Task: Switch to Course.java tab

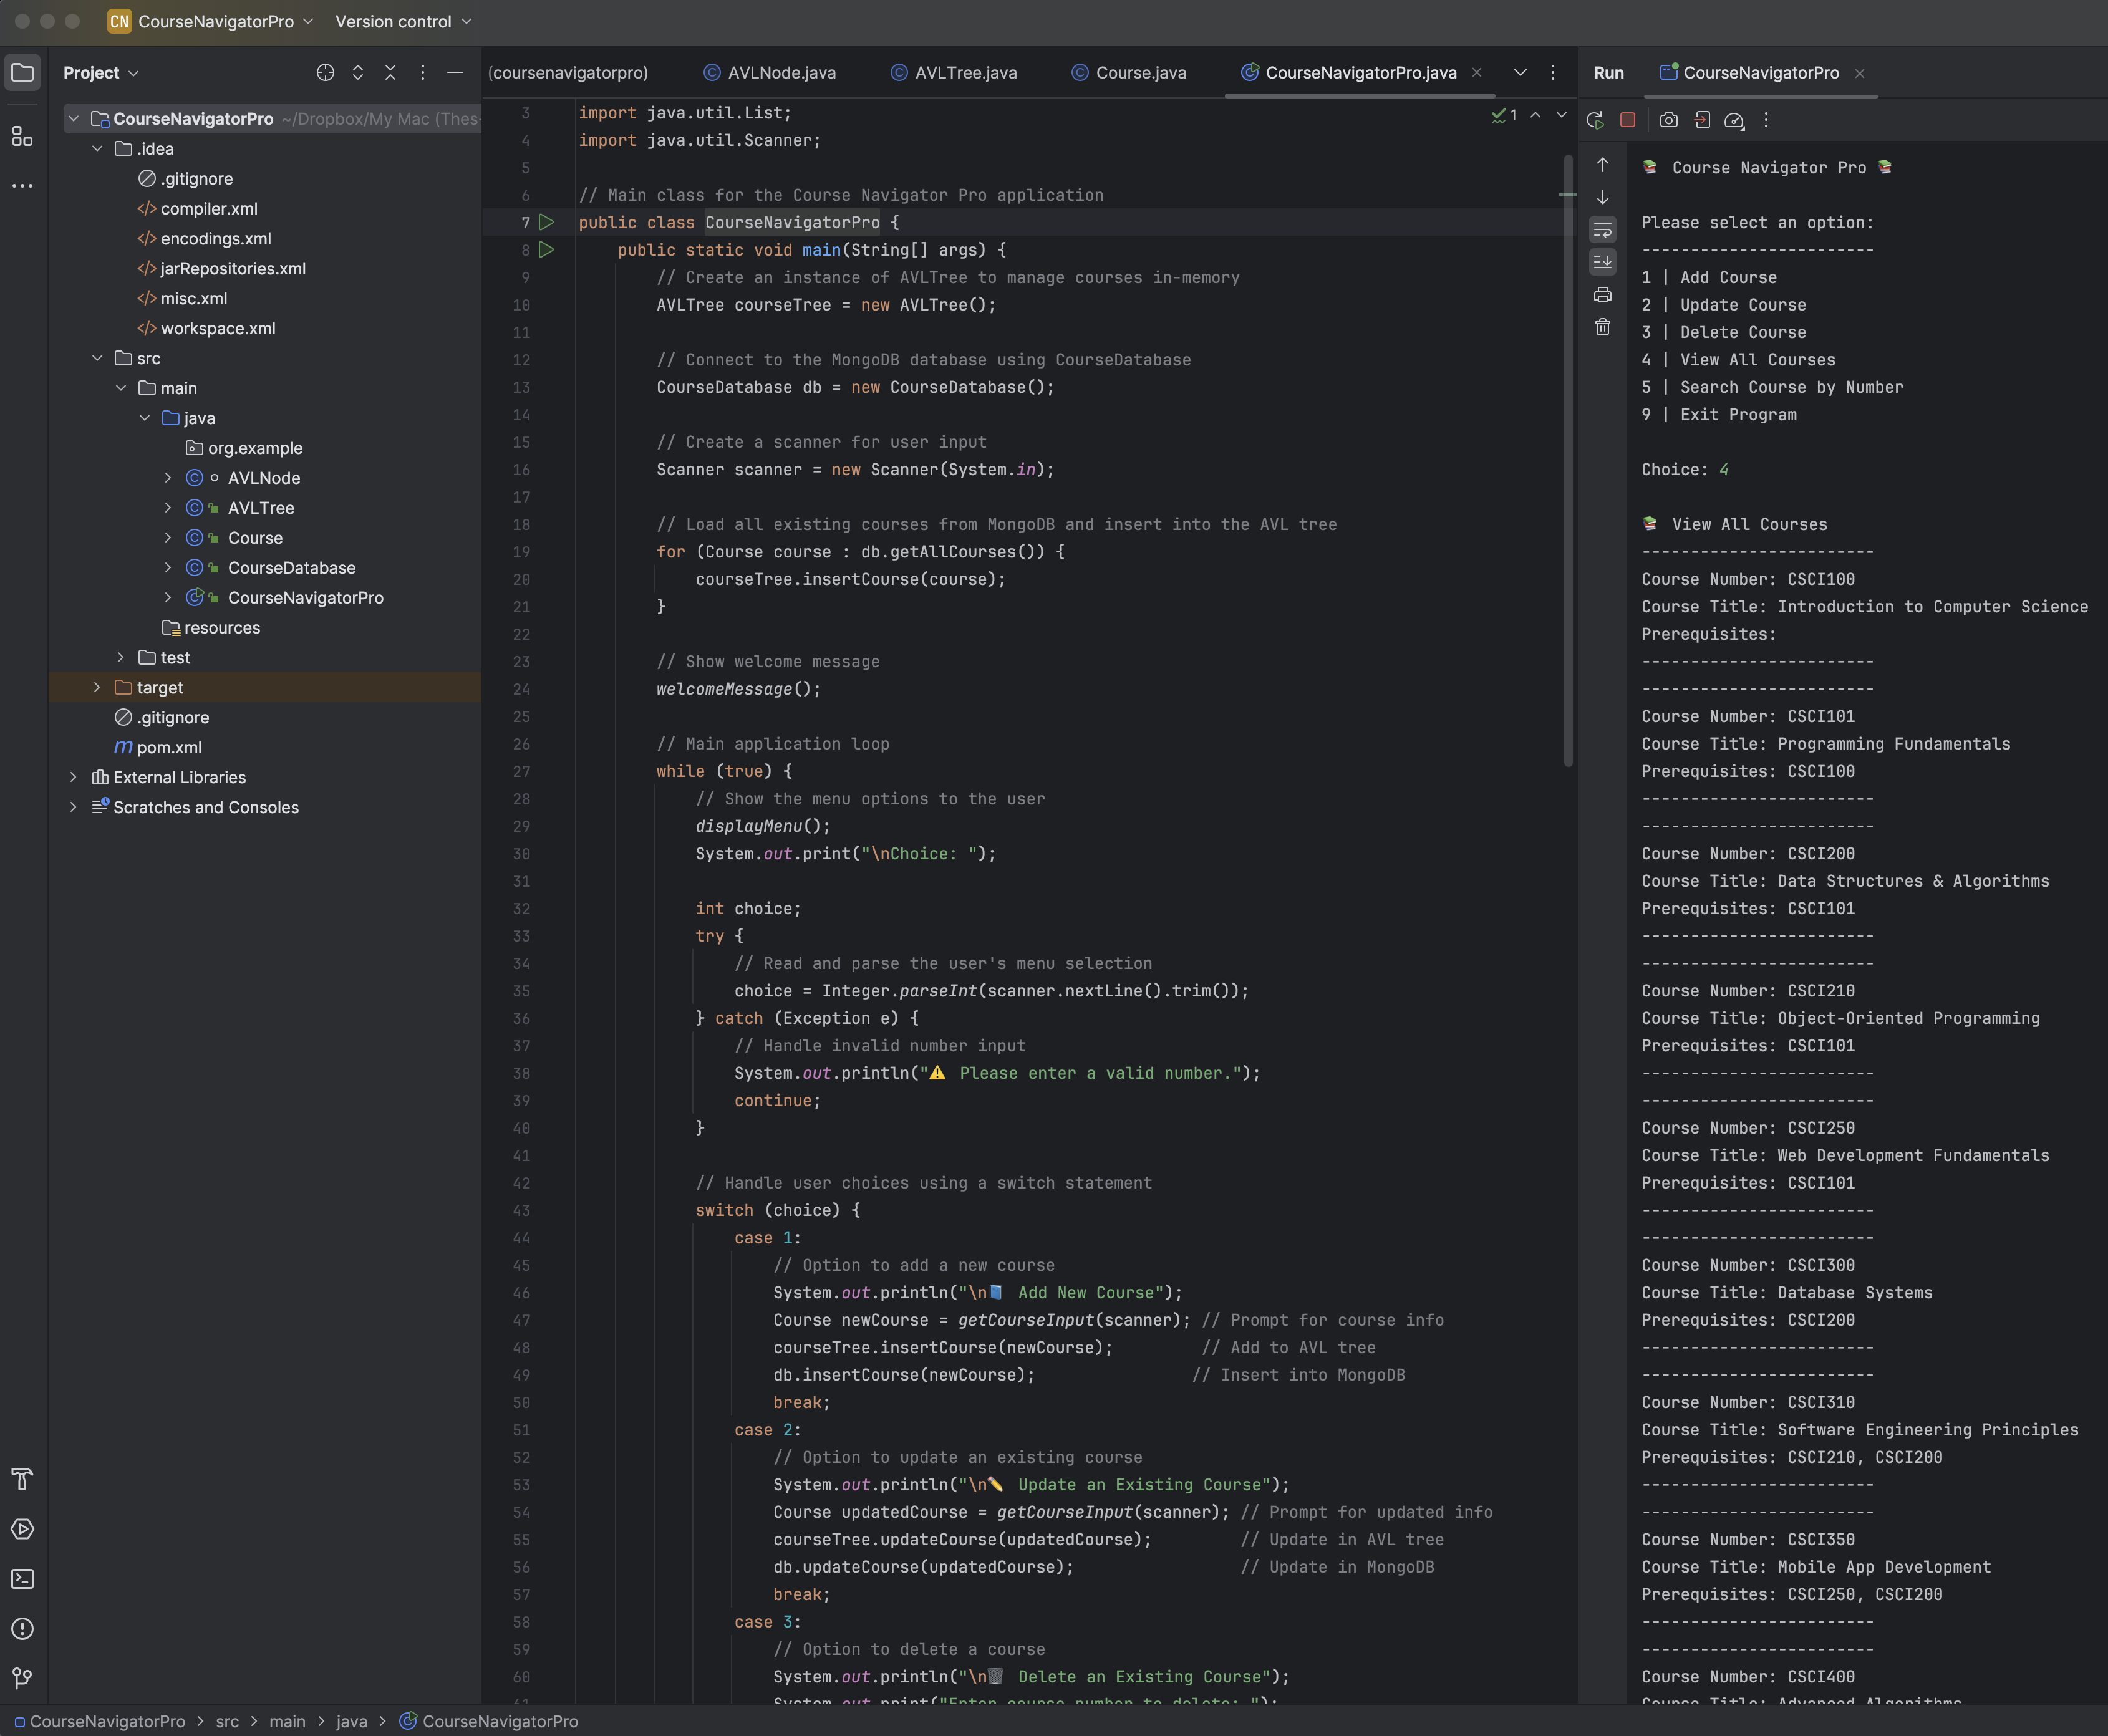Action: tap(1129, 73)
